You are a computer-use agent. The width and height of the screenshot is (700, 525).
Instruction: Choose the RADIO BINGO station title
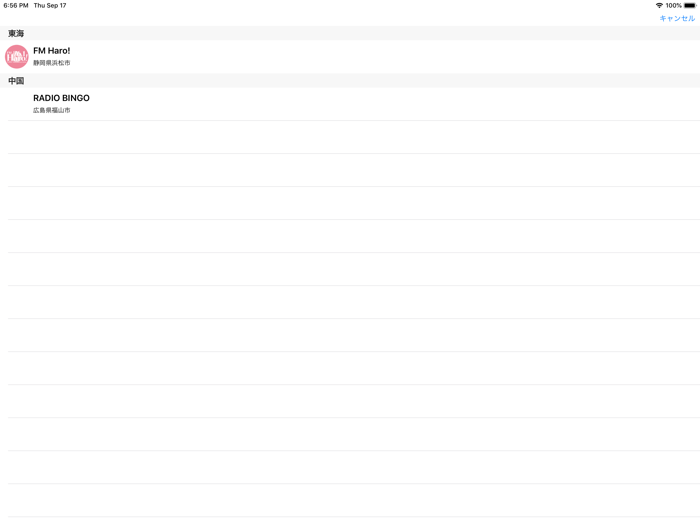tap(61, 98)
